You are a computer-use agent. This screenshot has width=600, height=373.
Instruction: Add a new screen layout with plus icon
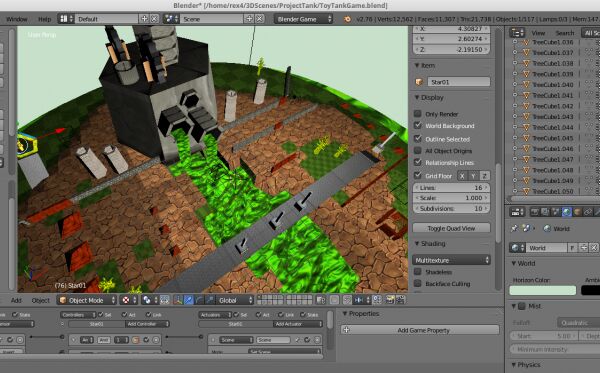(144, 18)
